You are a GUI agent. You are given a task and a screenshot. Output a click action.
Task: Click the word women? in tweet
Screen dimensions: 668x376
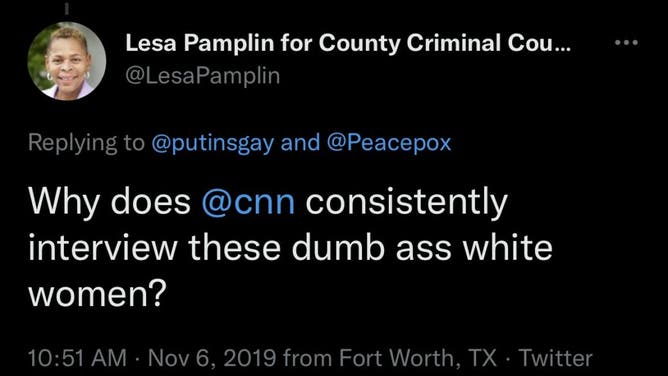click(x=97, y=295)
